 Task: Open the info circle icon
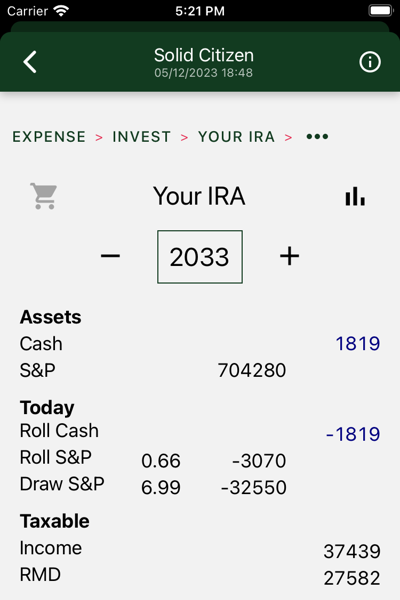click(370, 62)
